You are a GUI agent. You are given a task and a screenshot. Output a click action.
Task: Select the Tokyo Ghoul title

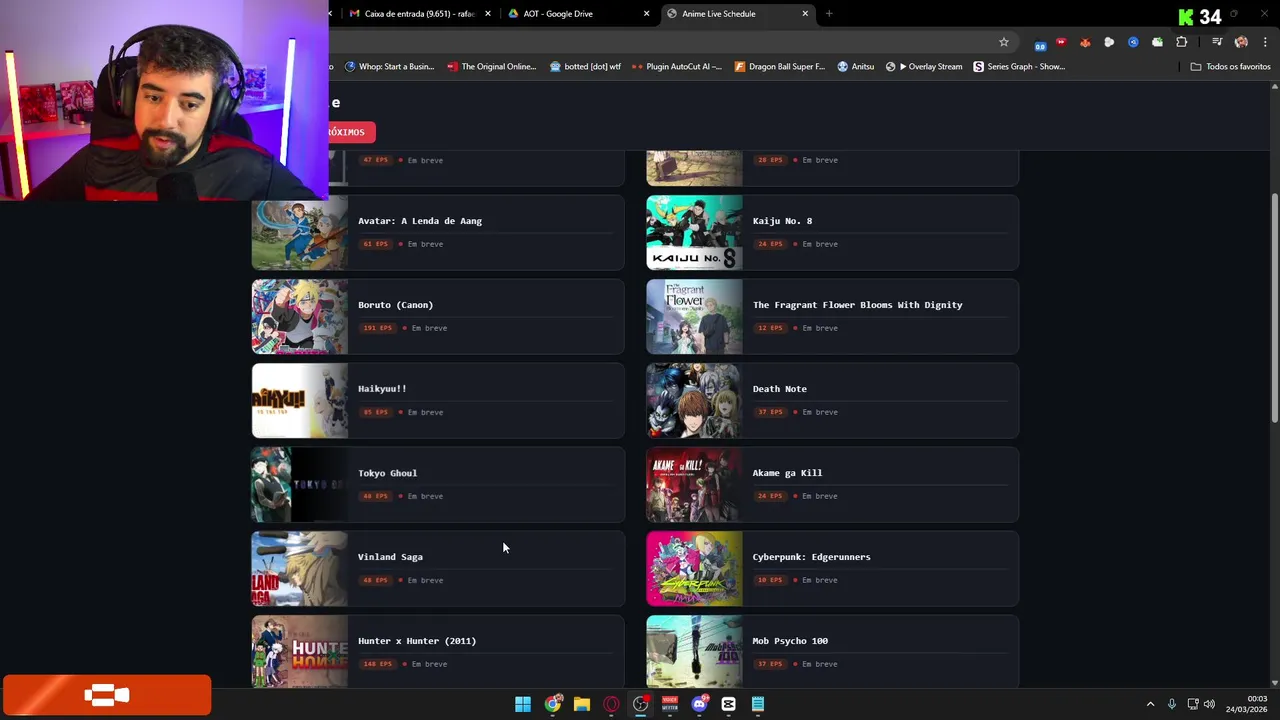pos(387,473)
